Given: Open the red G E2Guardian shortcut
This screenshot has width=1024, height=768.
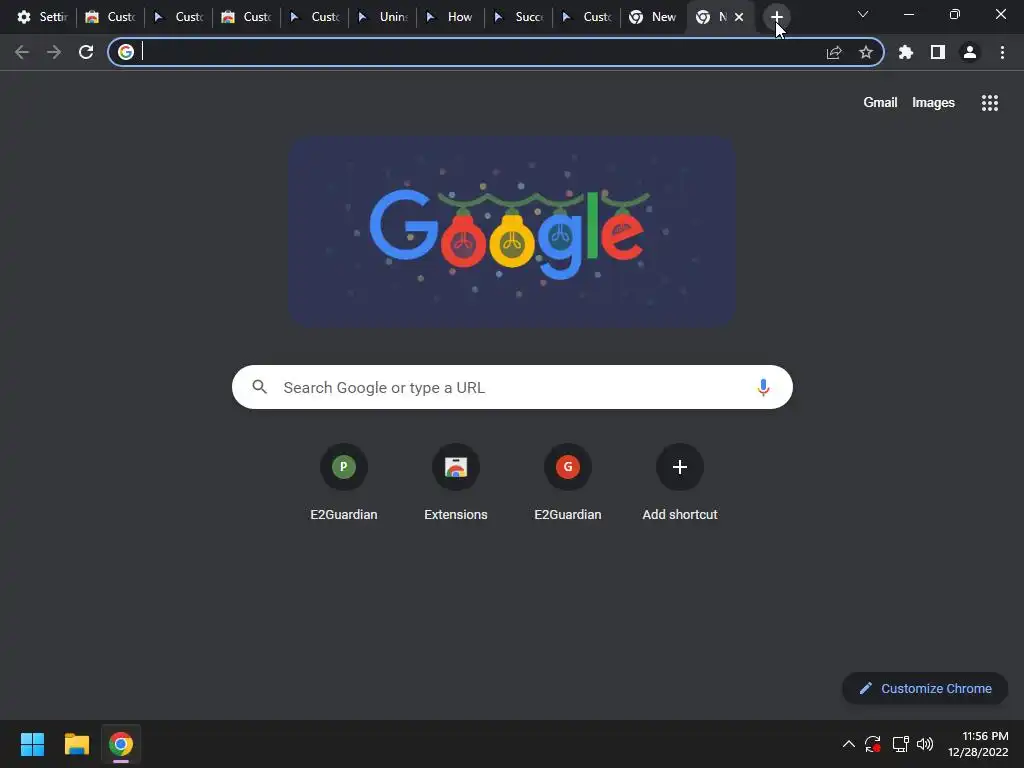Looking at the screenshot, I should point(568,482).
